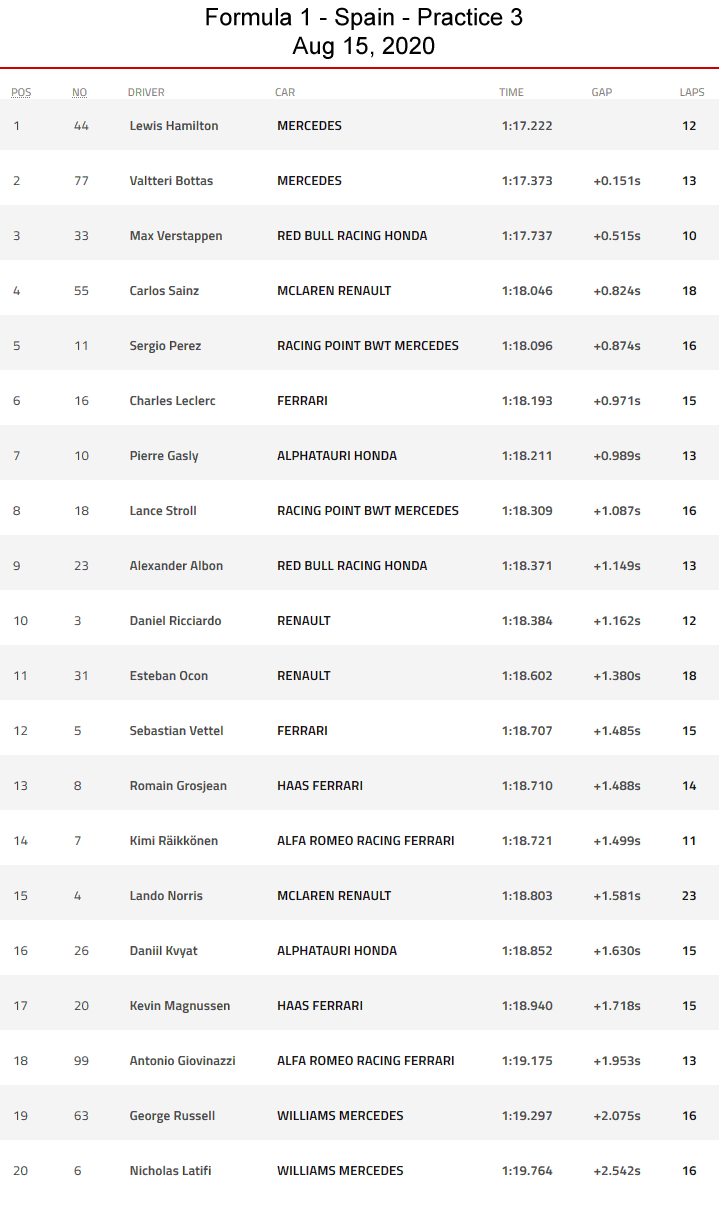The height and width of the screenshot is (1211, 719).
Task: Click the NO column header
Action: tap(79, 92)
